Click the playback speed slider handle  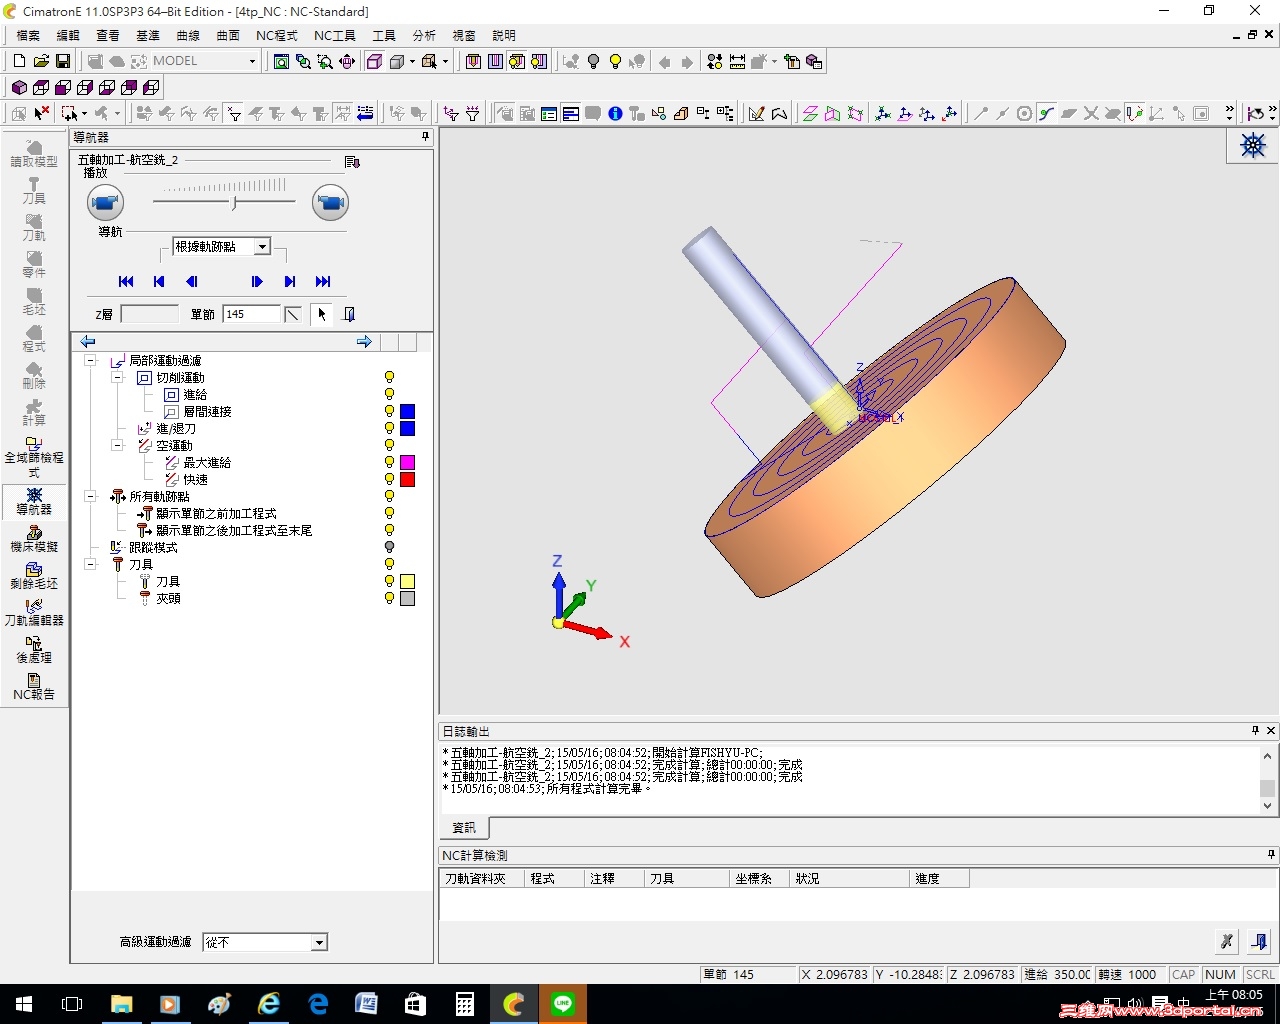tap(234, 203)
